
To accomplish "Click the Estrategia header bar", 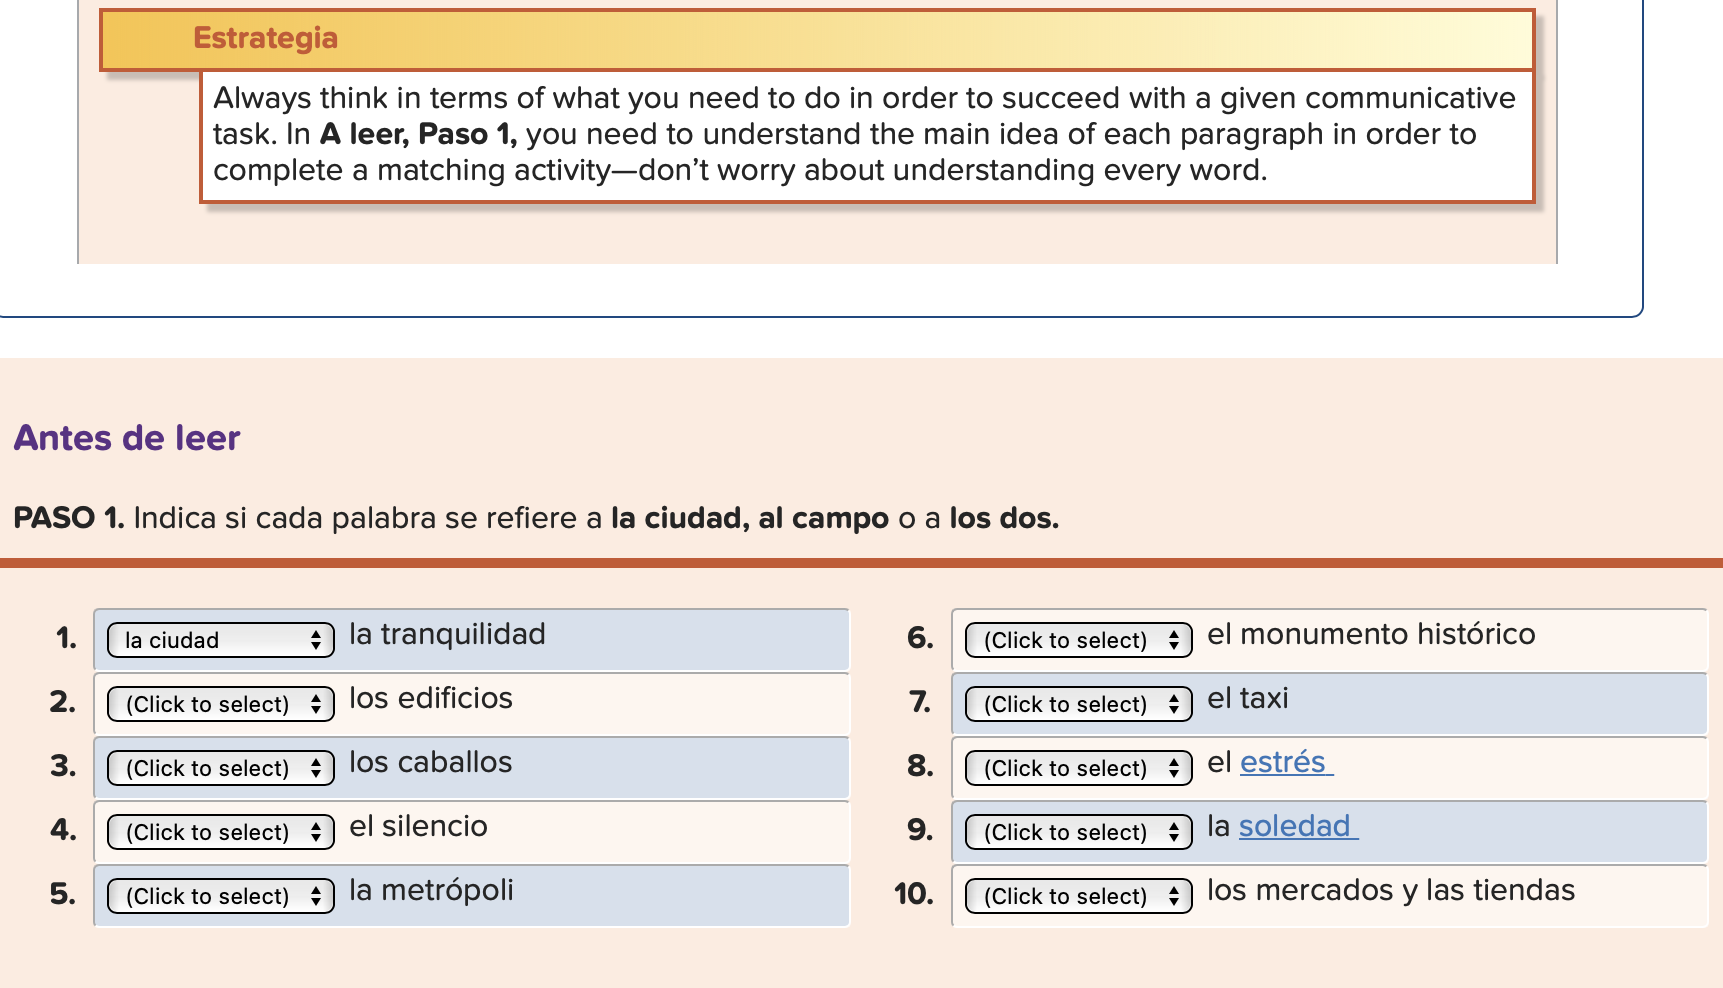I will (x=816, y=39).
